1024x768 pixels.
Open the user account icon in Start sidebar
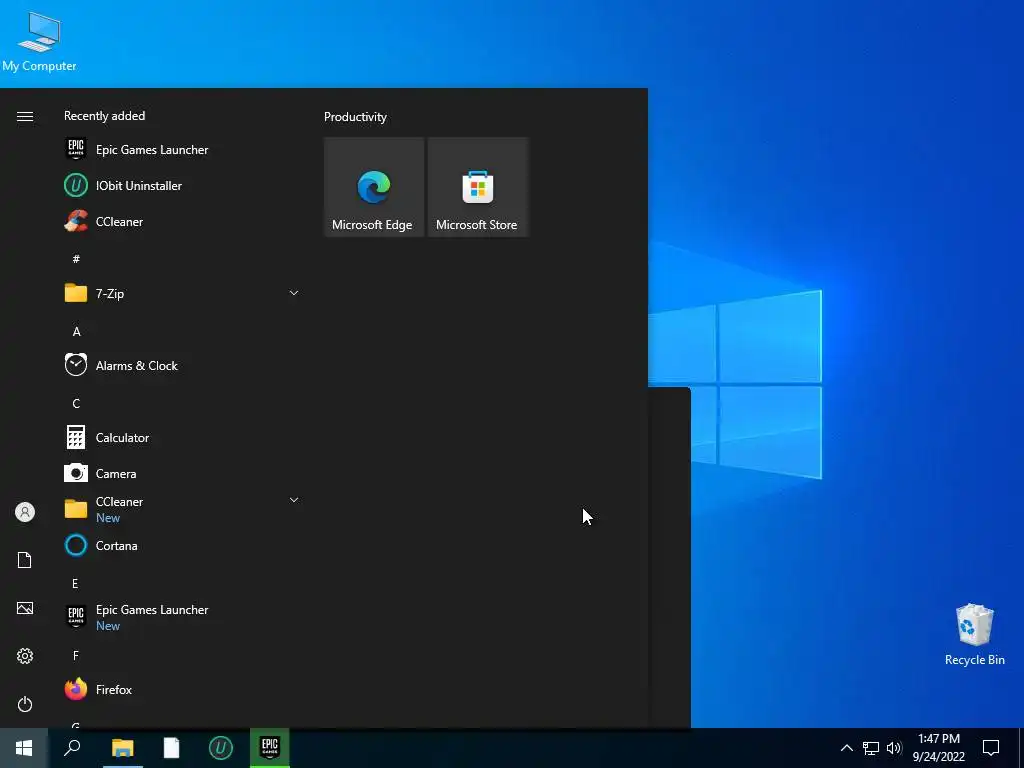25,512
